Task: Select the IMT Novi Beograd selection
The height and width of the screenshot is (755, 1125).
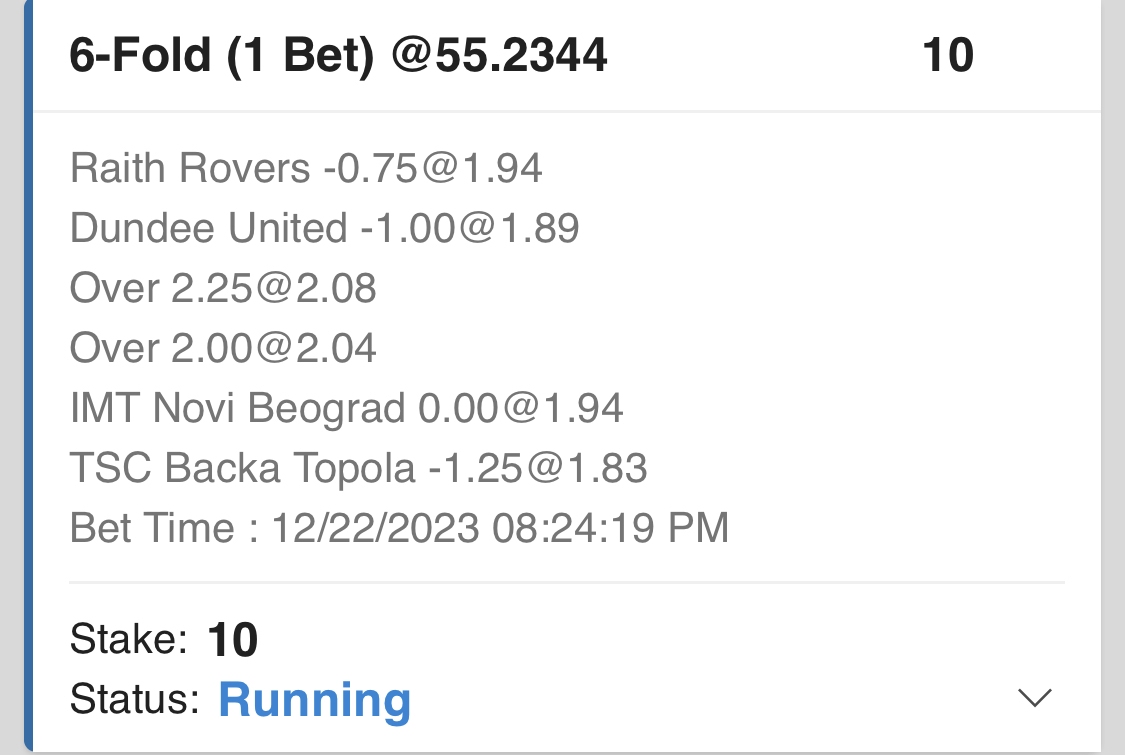Action: click(346, 409)
